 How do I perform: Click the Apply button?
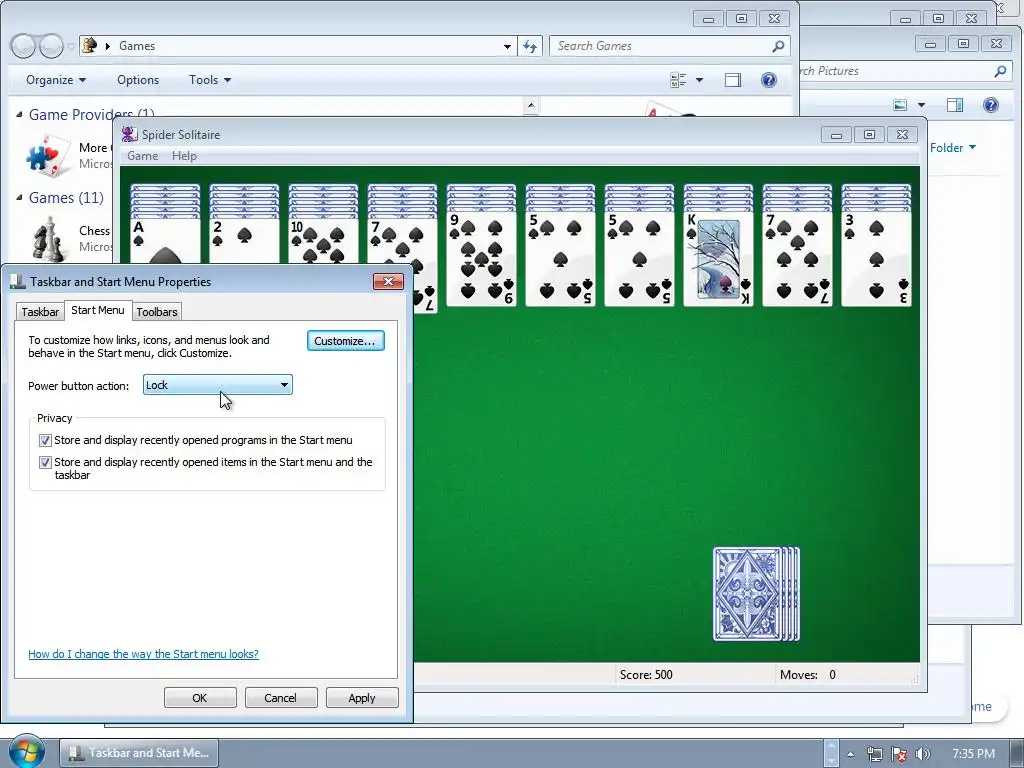pos(362,698)
